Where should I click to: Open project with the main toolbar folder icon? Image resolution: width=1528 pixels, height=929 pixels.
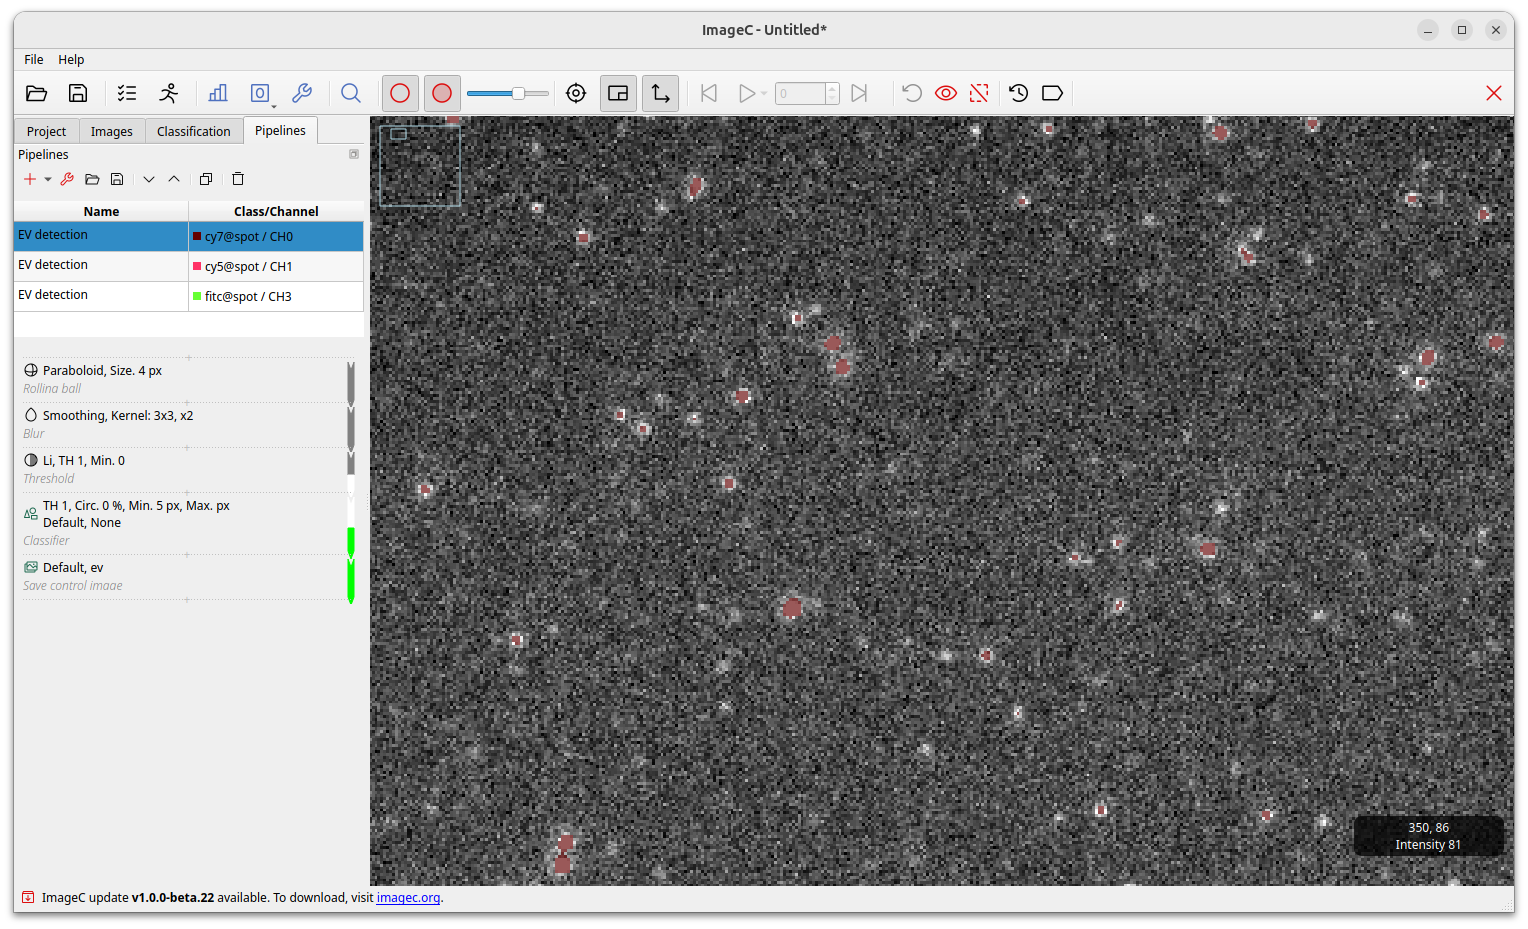click(37, 93)
